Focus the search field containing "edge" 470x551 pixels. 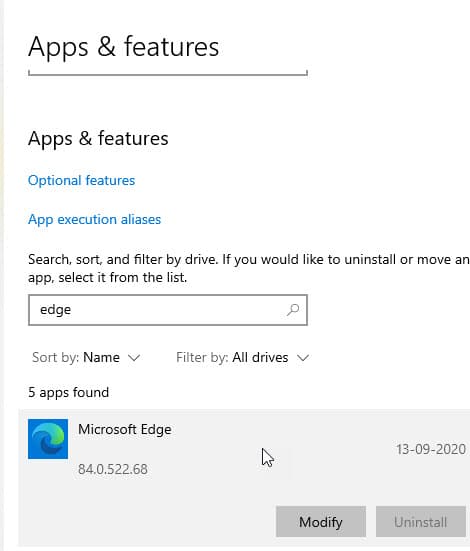tap(168, 310)
